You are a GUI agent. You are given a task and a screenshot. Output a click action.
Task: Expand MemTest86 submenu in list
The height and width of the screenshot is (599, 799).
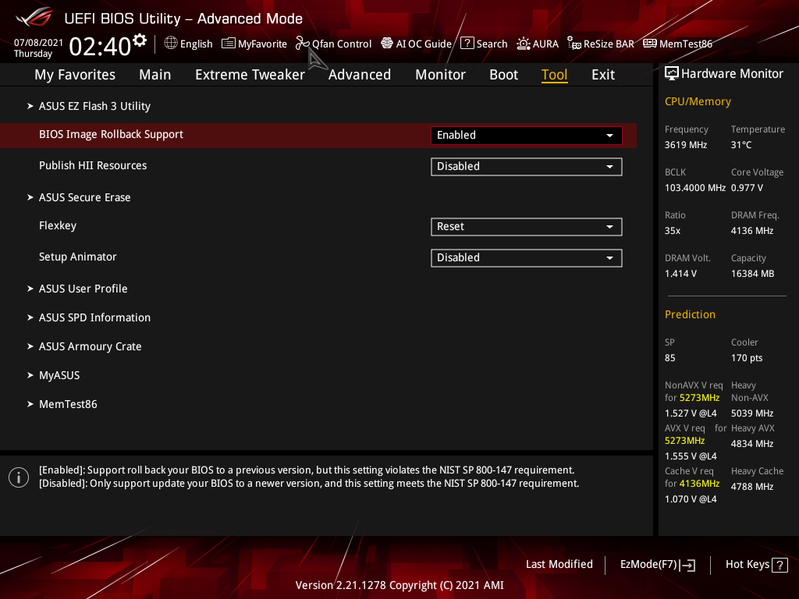point(68,404)
